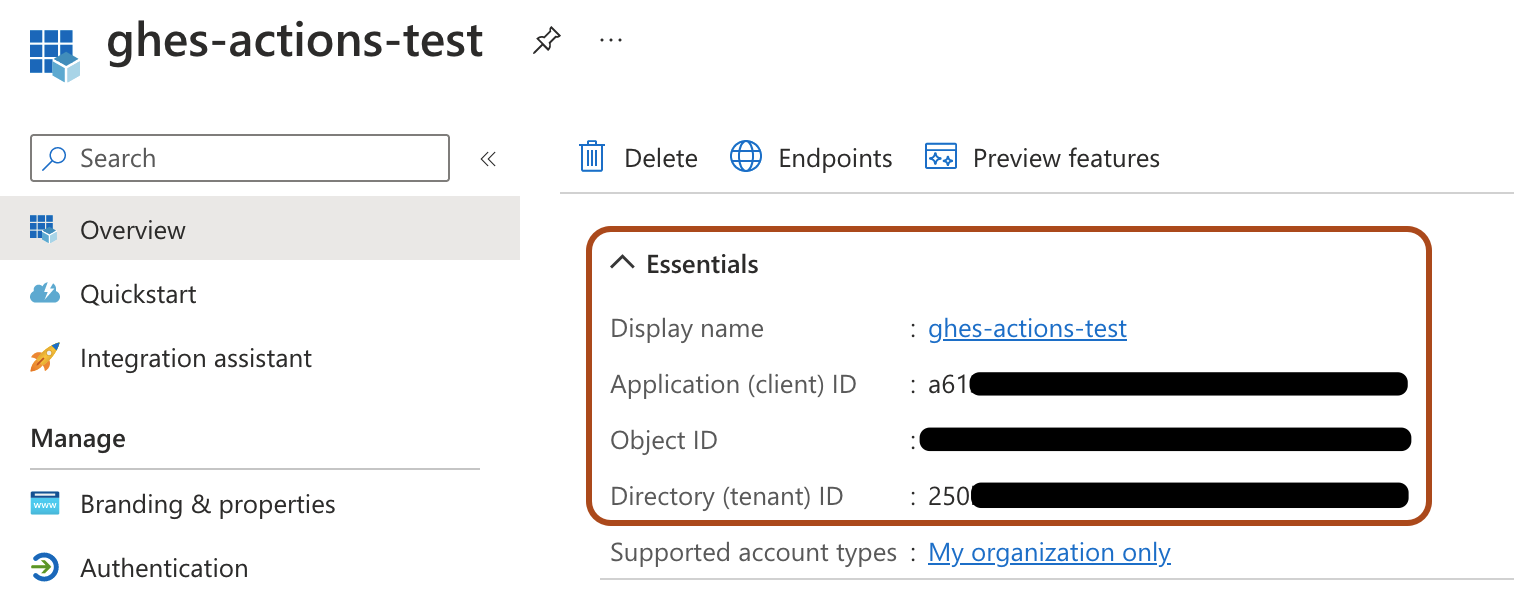The height and width of the screenshot is (596, 1514).
Task: Click the Quickstart lightning cloud icon
Action: [44, 293]
